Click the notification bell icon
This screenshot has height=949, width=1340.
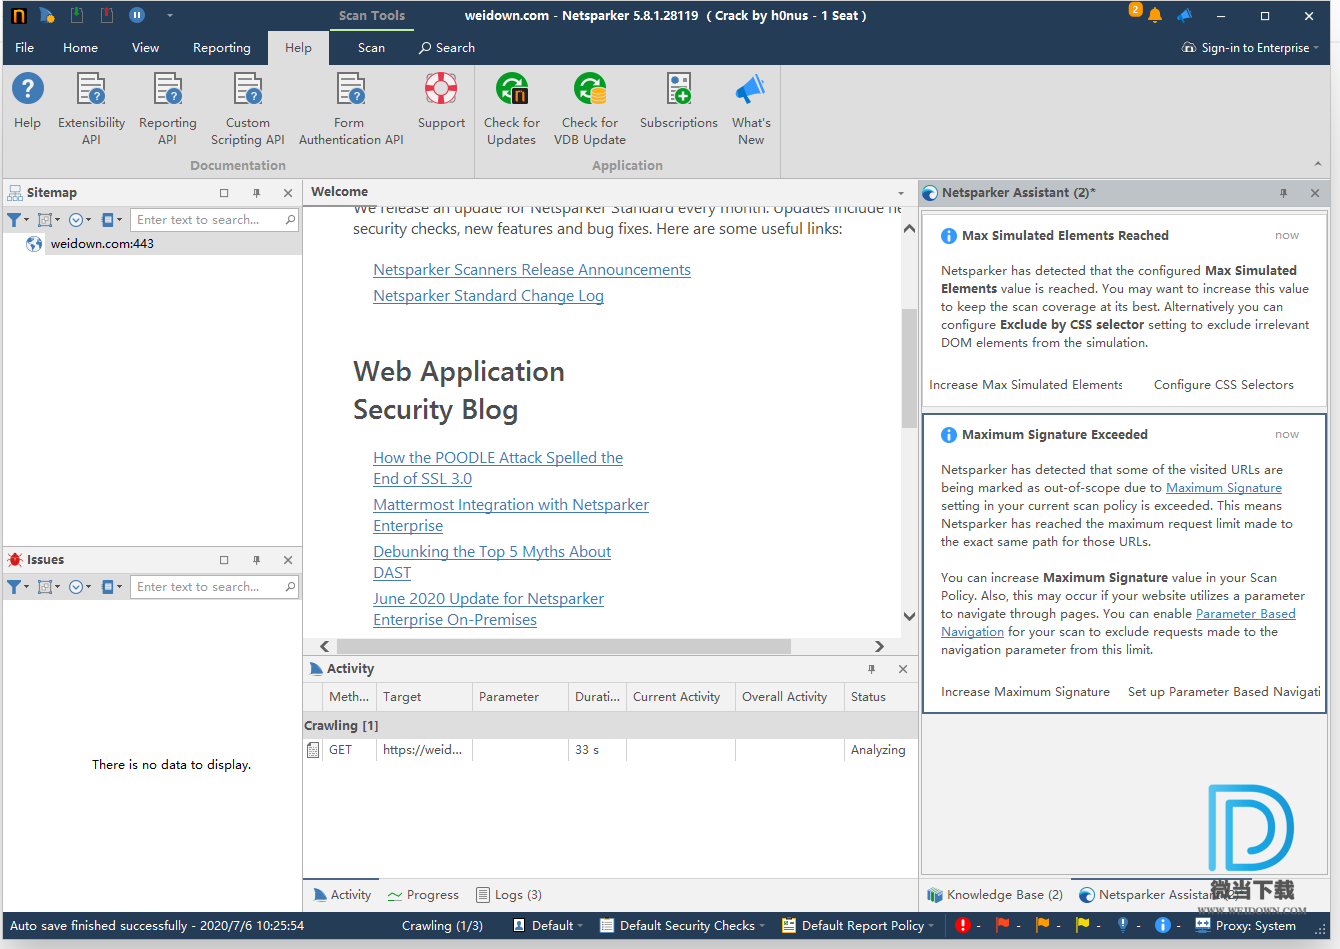(1155, 15)
